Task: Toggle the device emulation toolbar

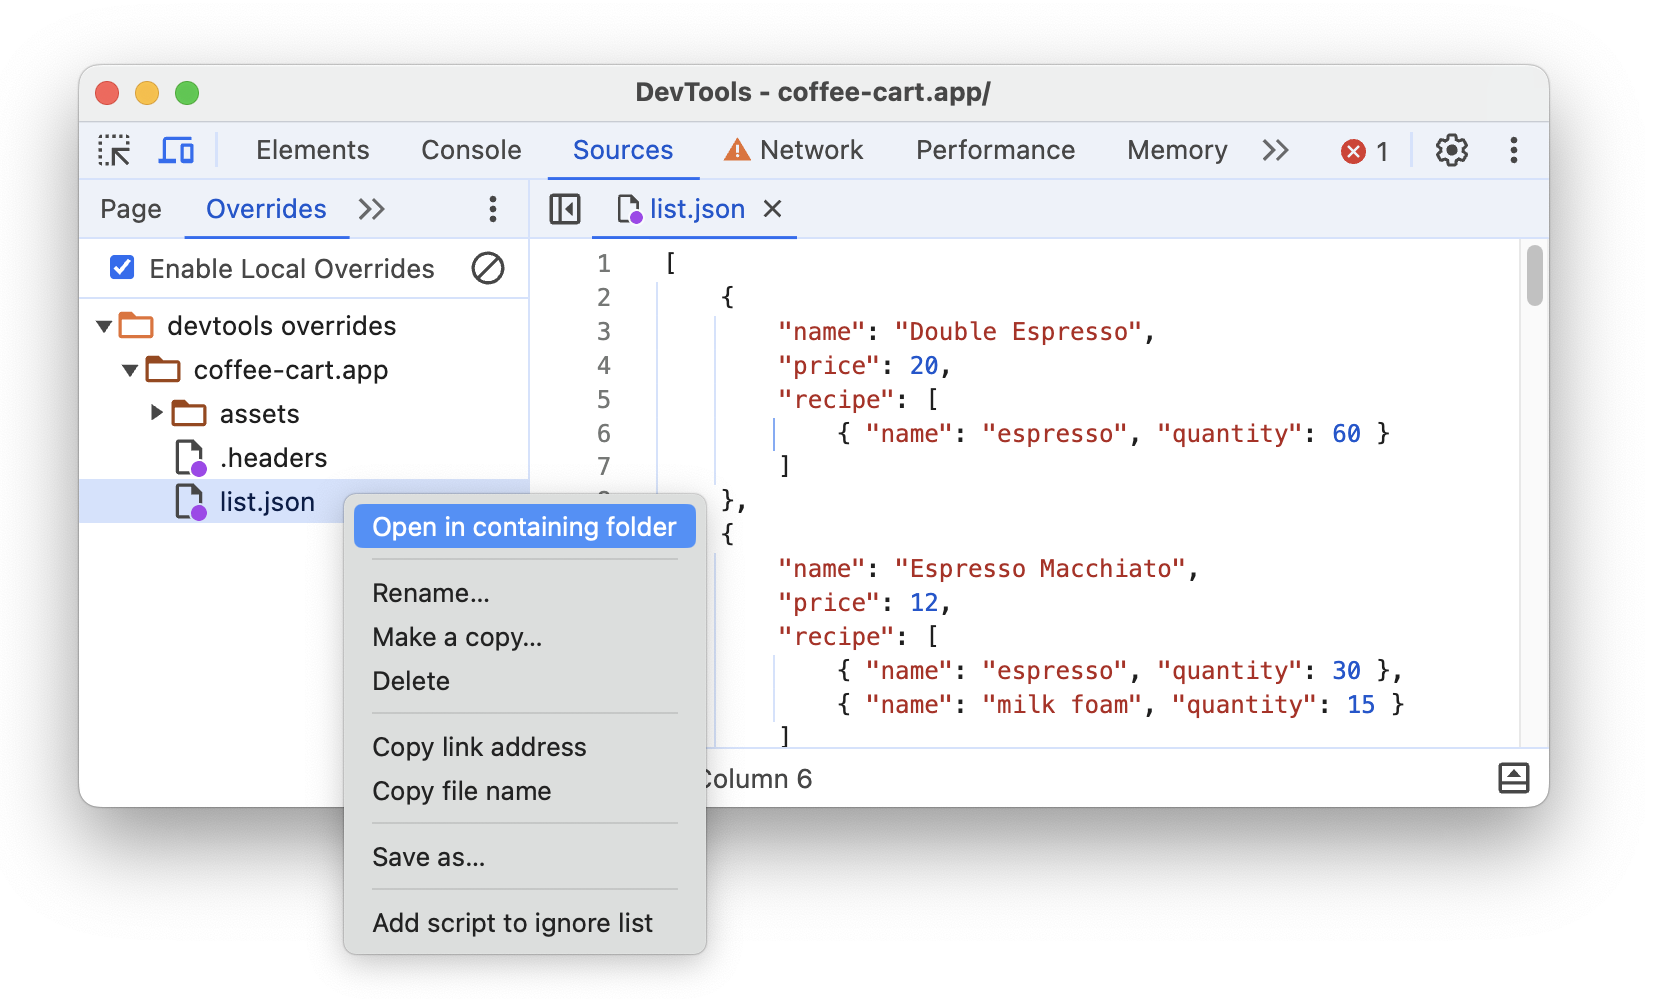Action: click(x=177, y=150)
